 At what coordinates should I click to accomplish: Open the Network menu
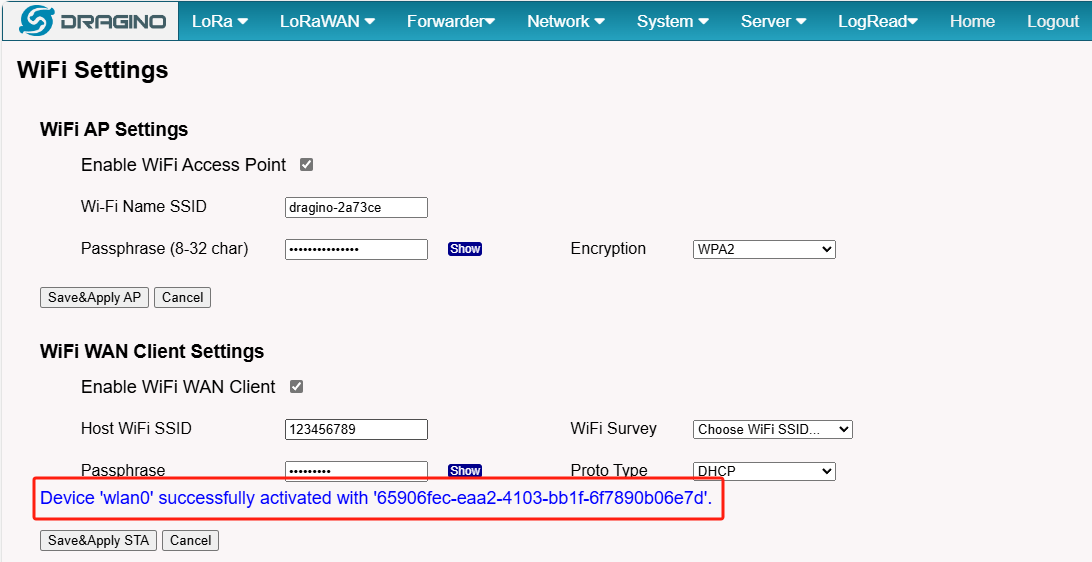click(x=566, y=22)
